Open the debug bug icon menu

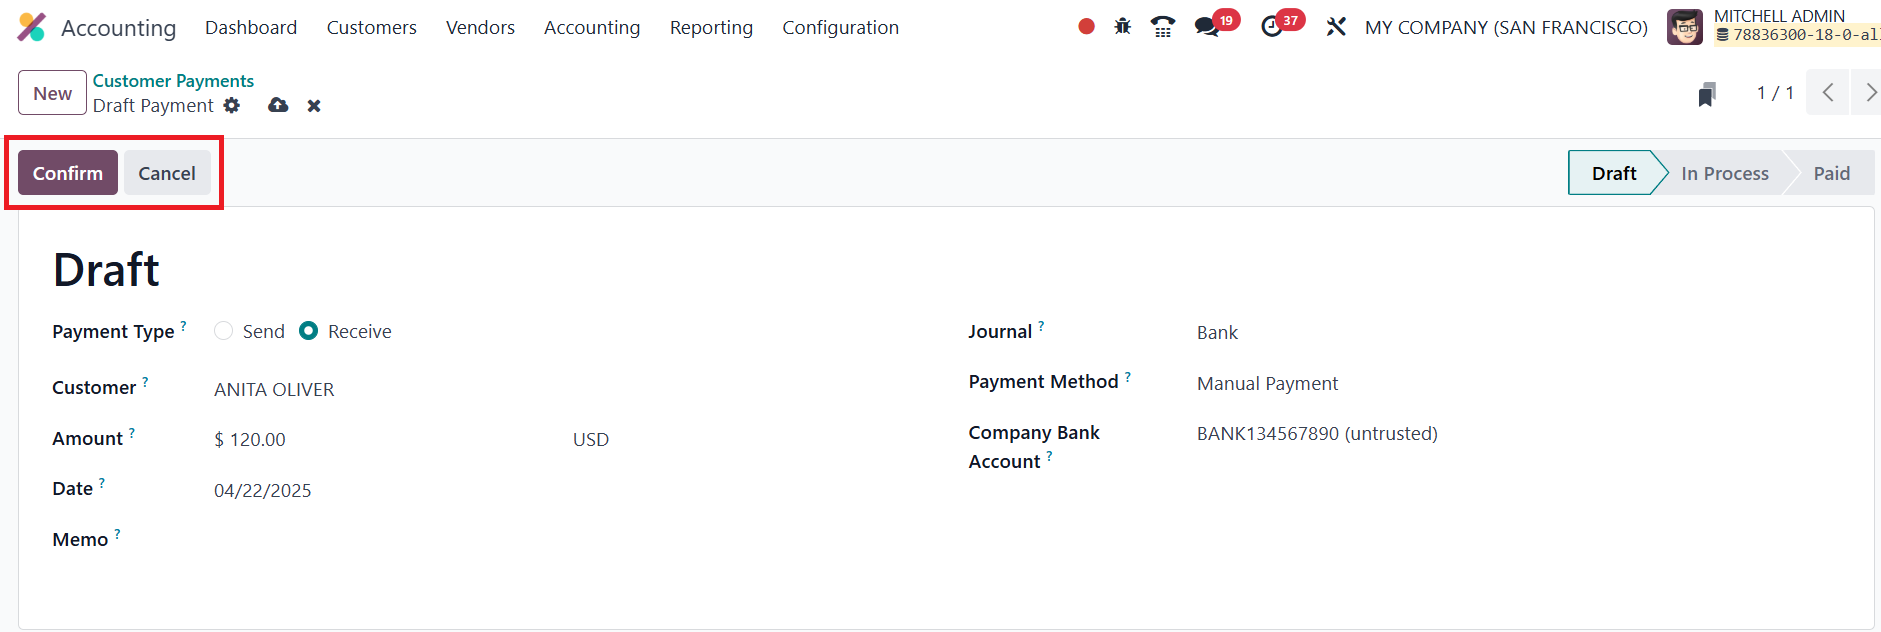(1123, 27)
